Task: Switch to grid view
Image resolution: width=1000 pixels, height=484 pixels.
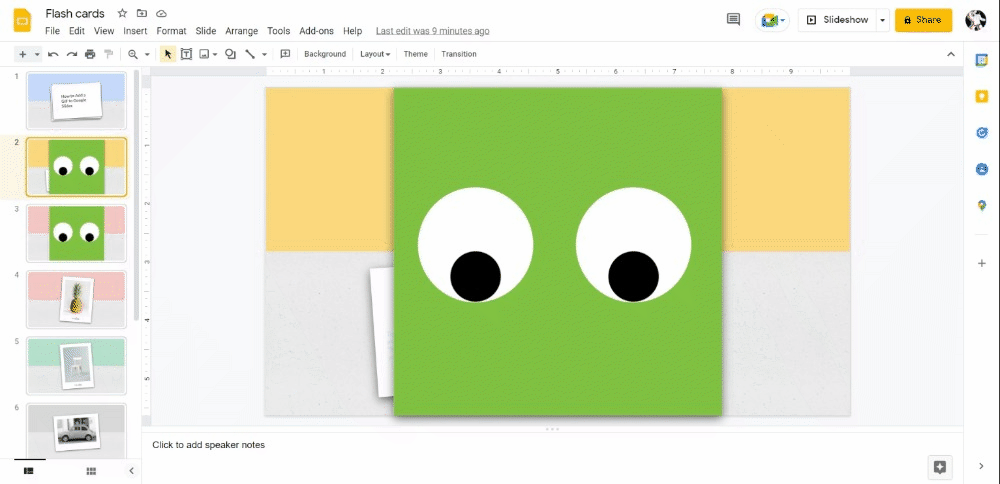Action: pyautogui.click(x=91, y=471)
